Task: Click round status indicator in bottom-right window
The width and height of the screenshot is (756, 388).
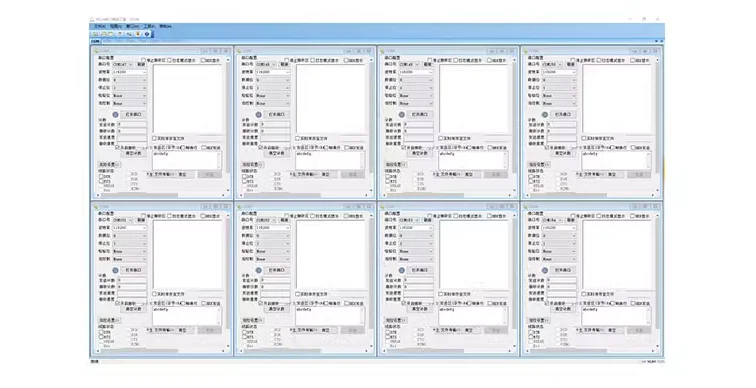Action: click(x=545, y=270)
